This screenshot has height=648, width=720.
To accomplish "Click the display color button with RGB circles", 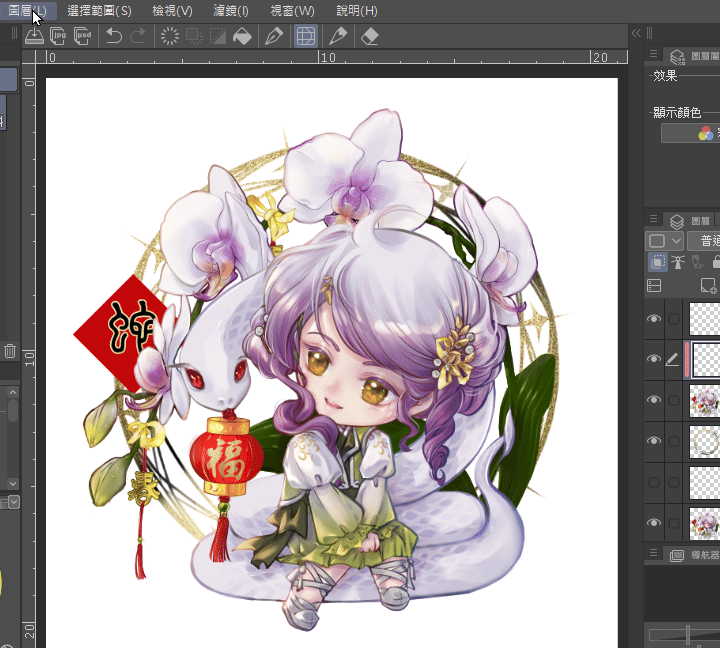I will point(691,133).
